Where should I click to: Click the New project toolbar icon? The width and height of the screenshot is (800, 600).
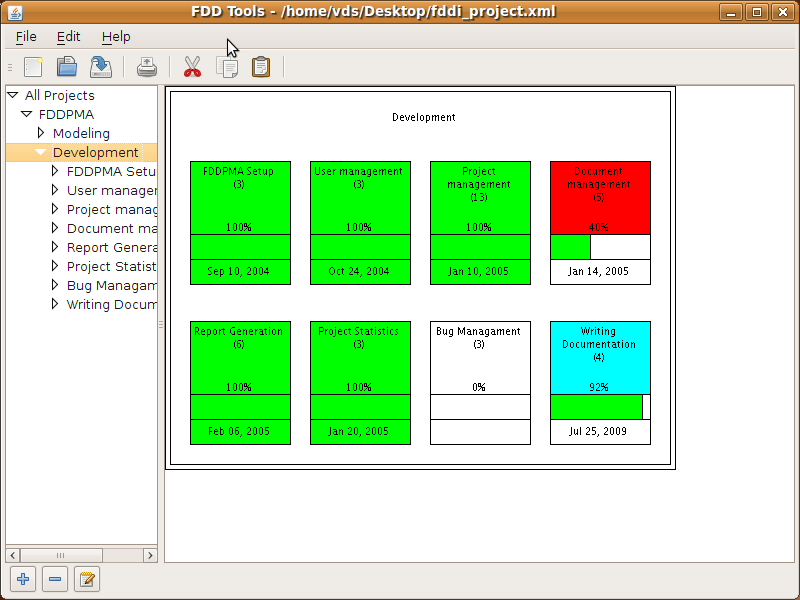34,67
